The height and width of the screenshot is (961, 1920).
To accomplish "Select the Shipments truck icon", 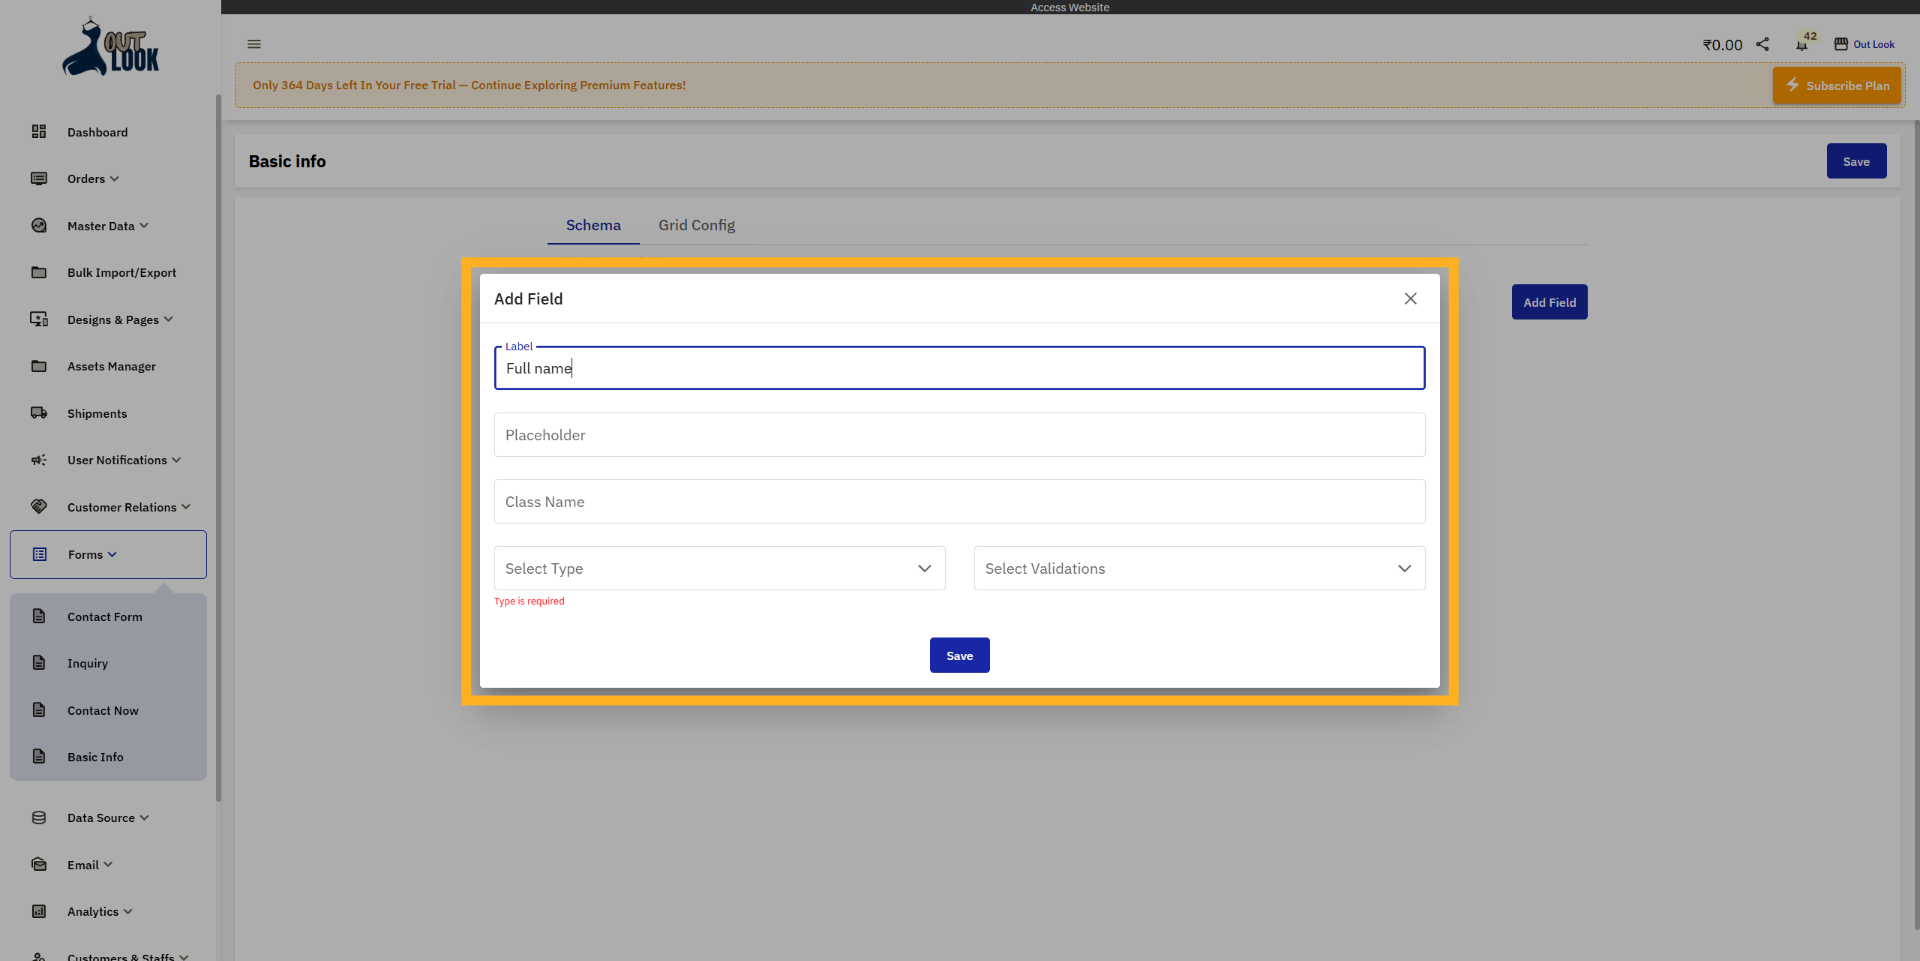I will (x=38, y=412).
